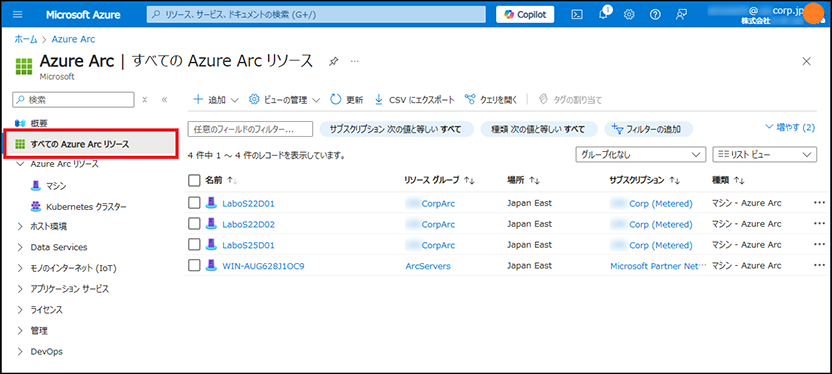Image resolution: width=832 pixels, height=374 pixels.
Task: Expand the モノのインターネット (IoT) section
Action: point(20,268)
